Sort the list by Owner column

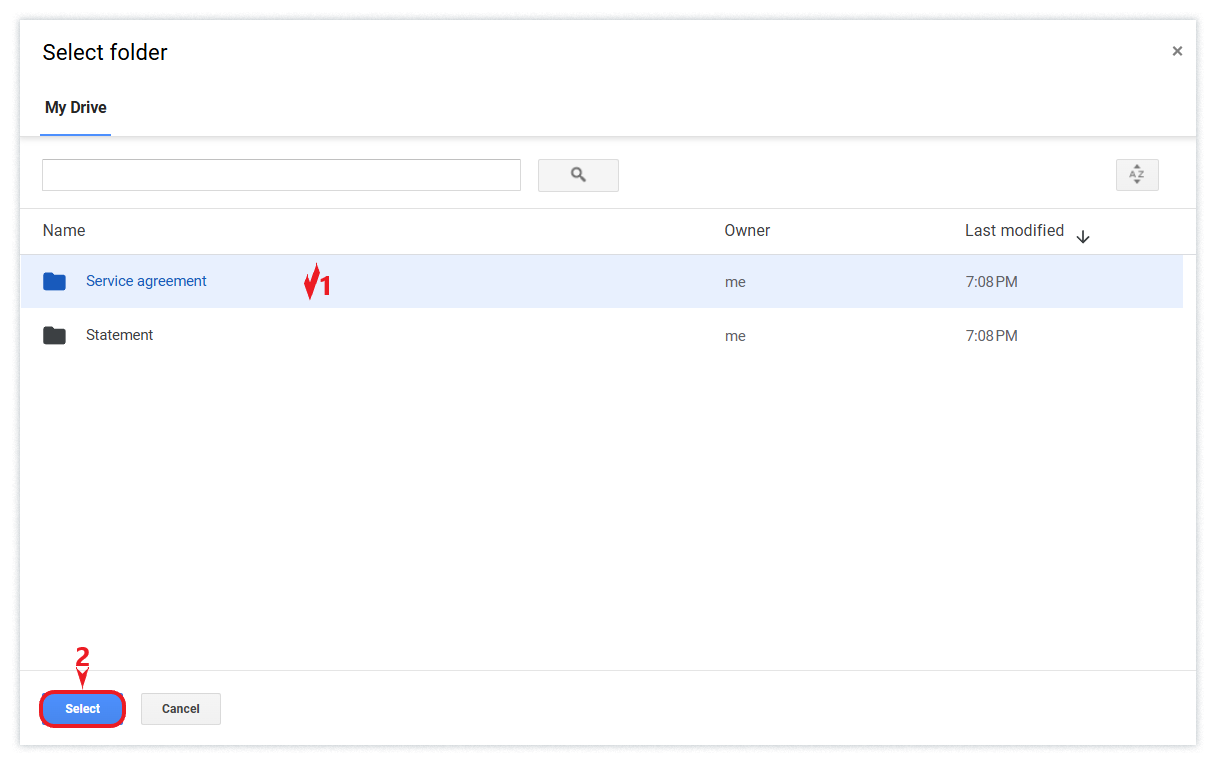pos(747,231)
